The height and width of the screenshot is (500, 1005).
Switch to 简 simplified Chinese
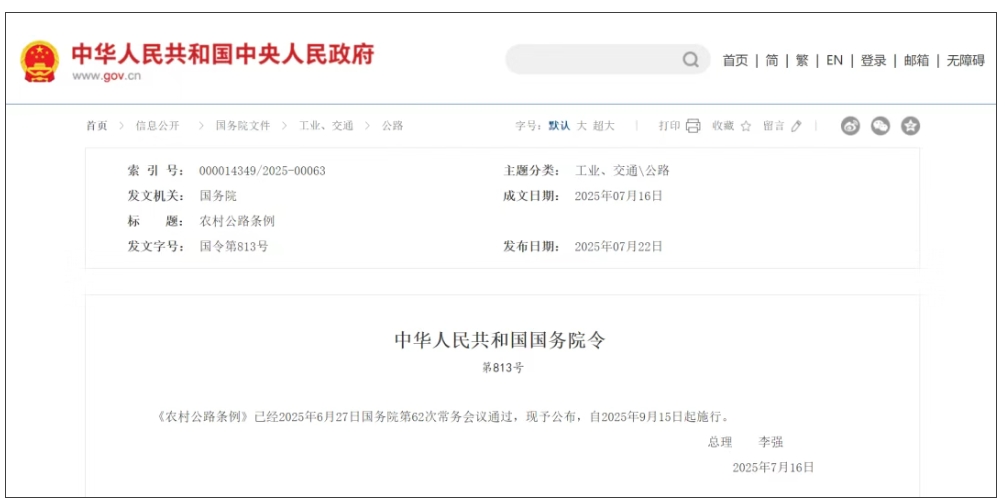click(x=772, y=61)
